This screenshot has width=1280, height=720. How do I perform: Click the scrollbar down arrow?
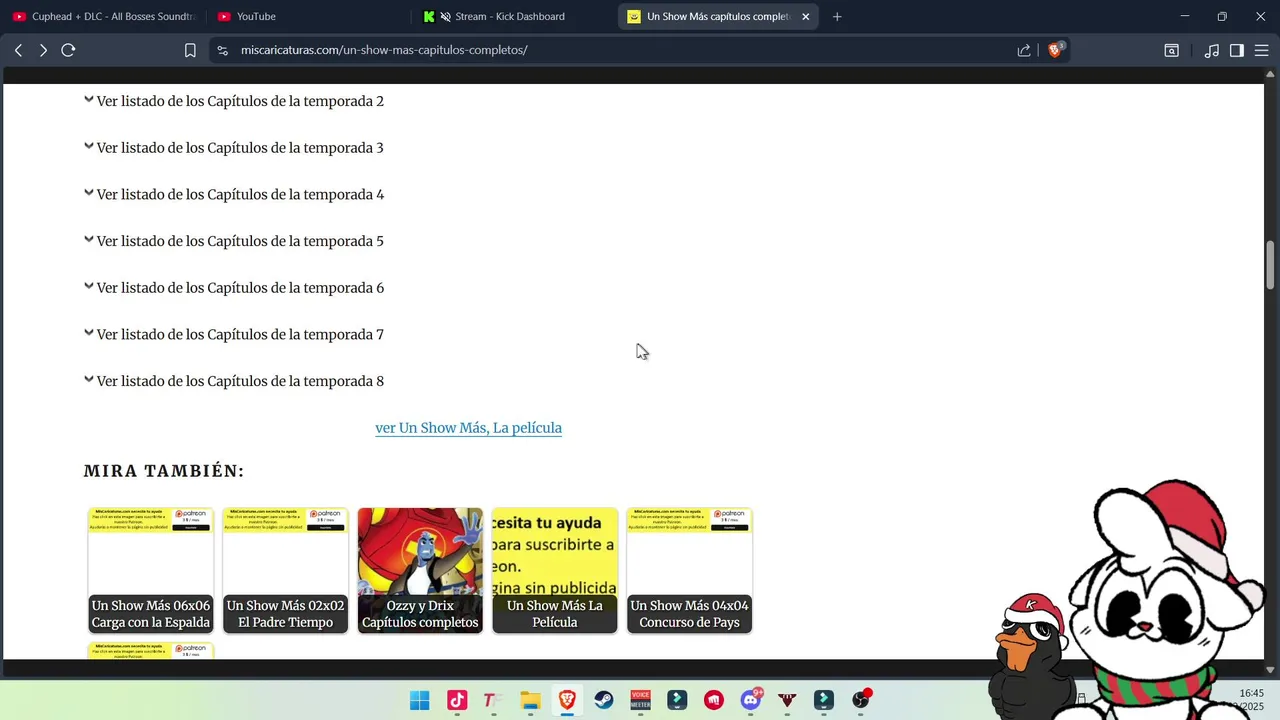pos(1271,670)
